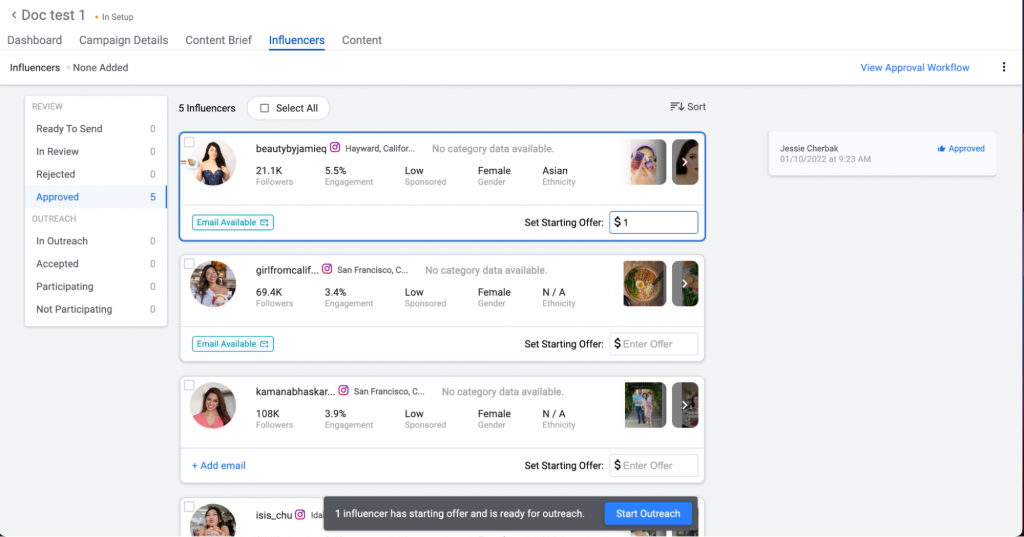Tick the checkbox on kamanabhaskar card
Image resolution: width=1024 pixels, height=537 pixels.
tap(189, 385)
